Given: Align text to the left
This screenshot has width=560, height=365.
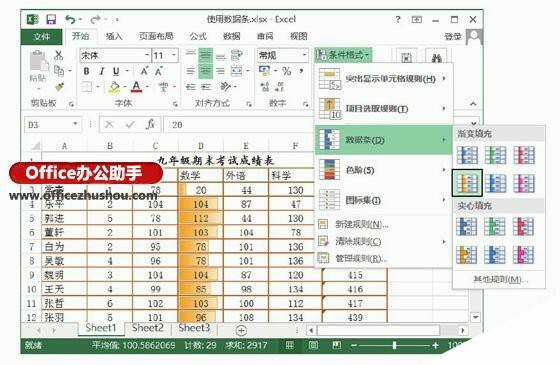Looking at the screenshot, I should 191,71.
